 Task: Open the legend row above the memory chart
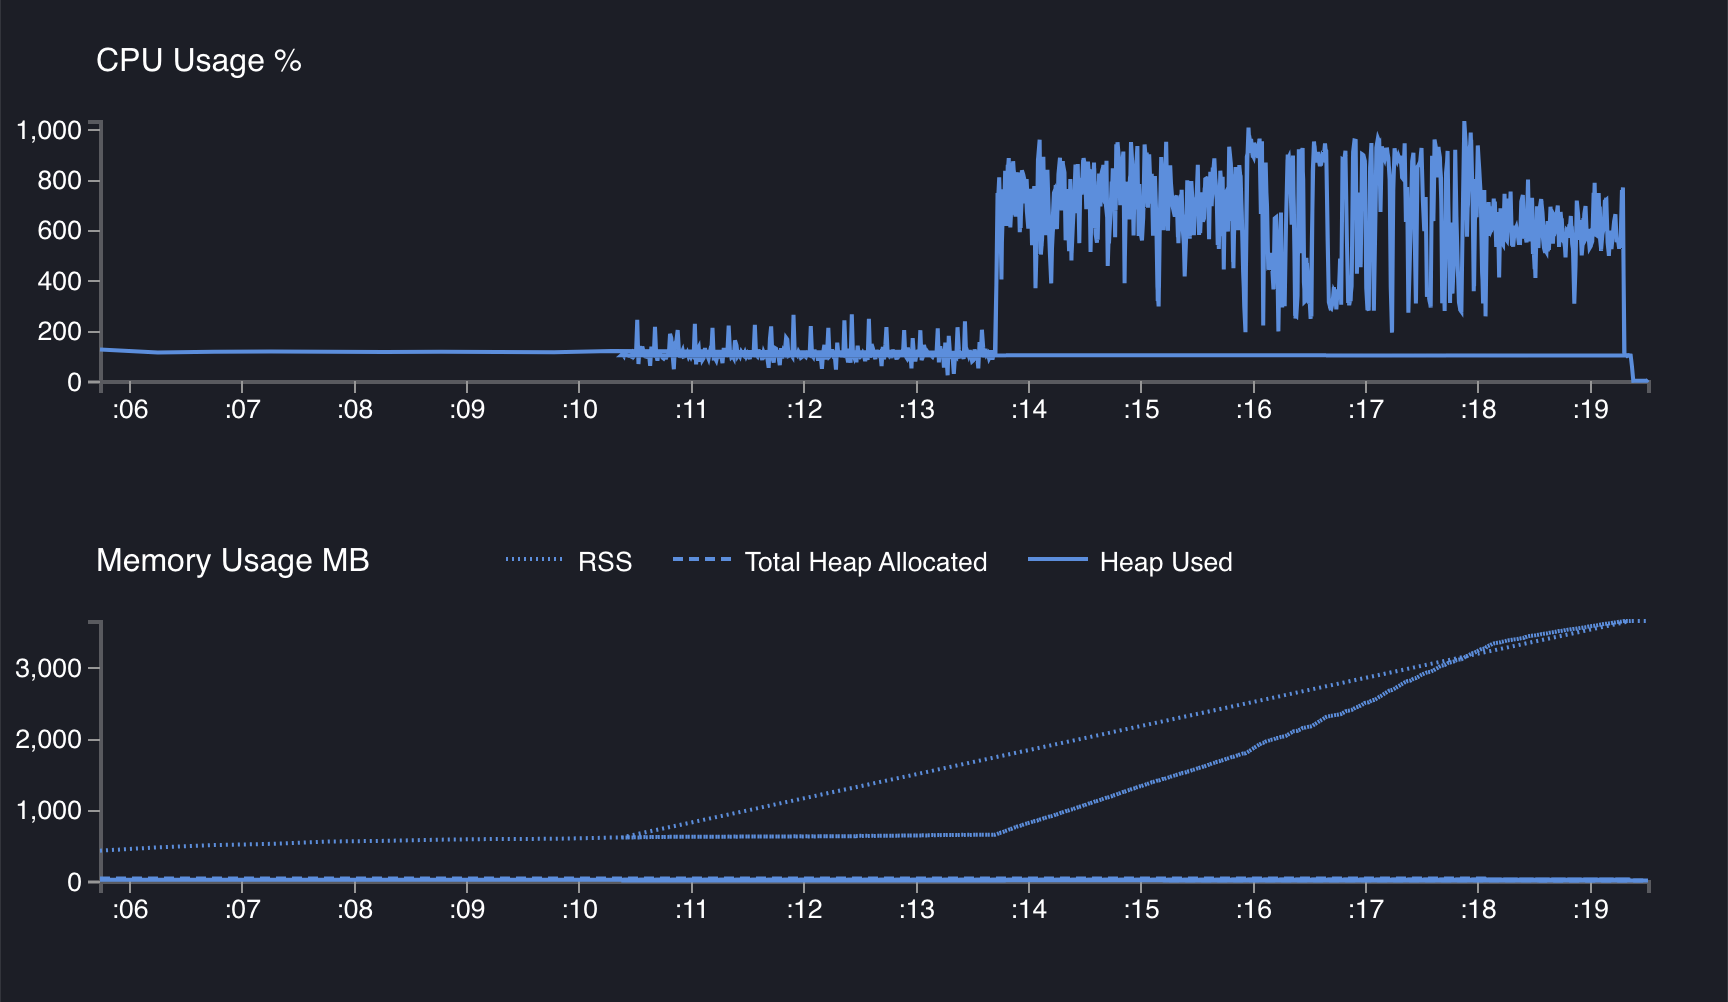point(870,562)
